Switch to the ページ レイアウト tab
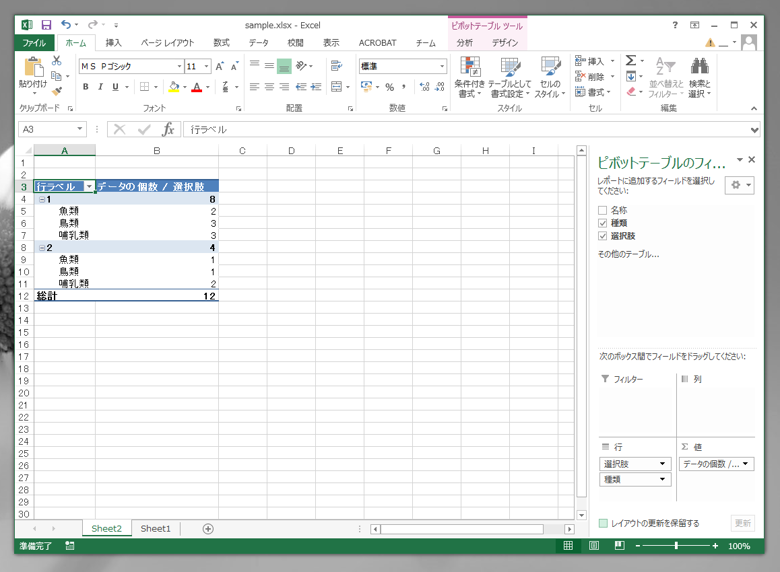Image resolution: width=780 pixels, height=572 pixels. (x=167, y=43)
